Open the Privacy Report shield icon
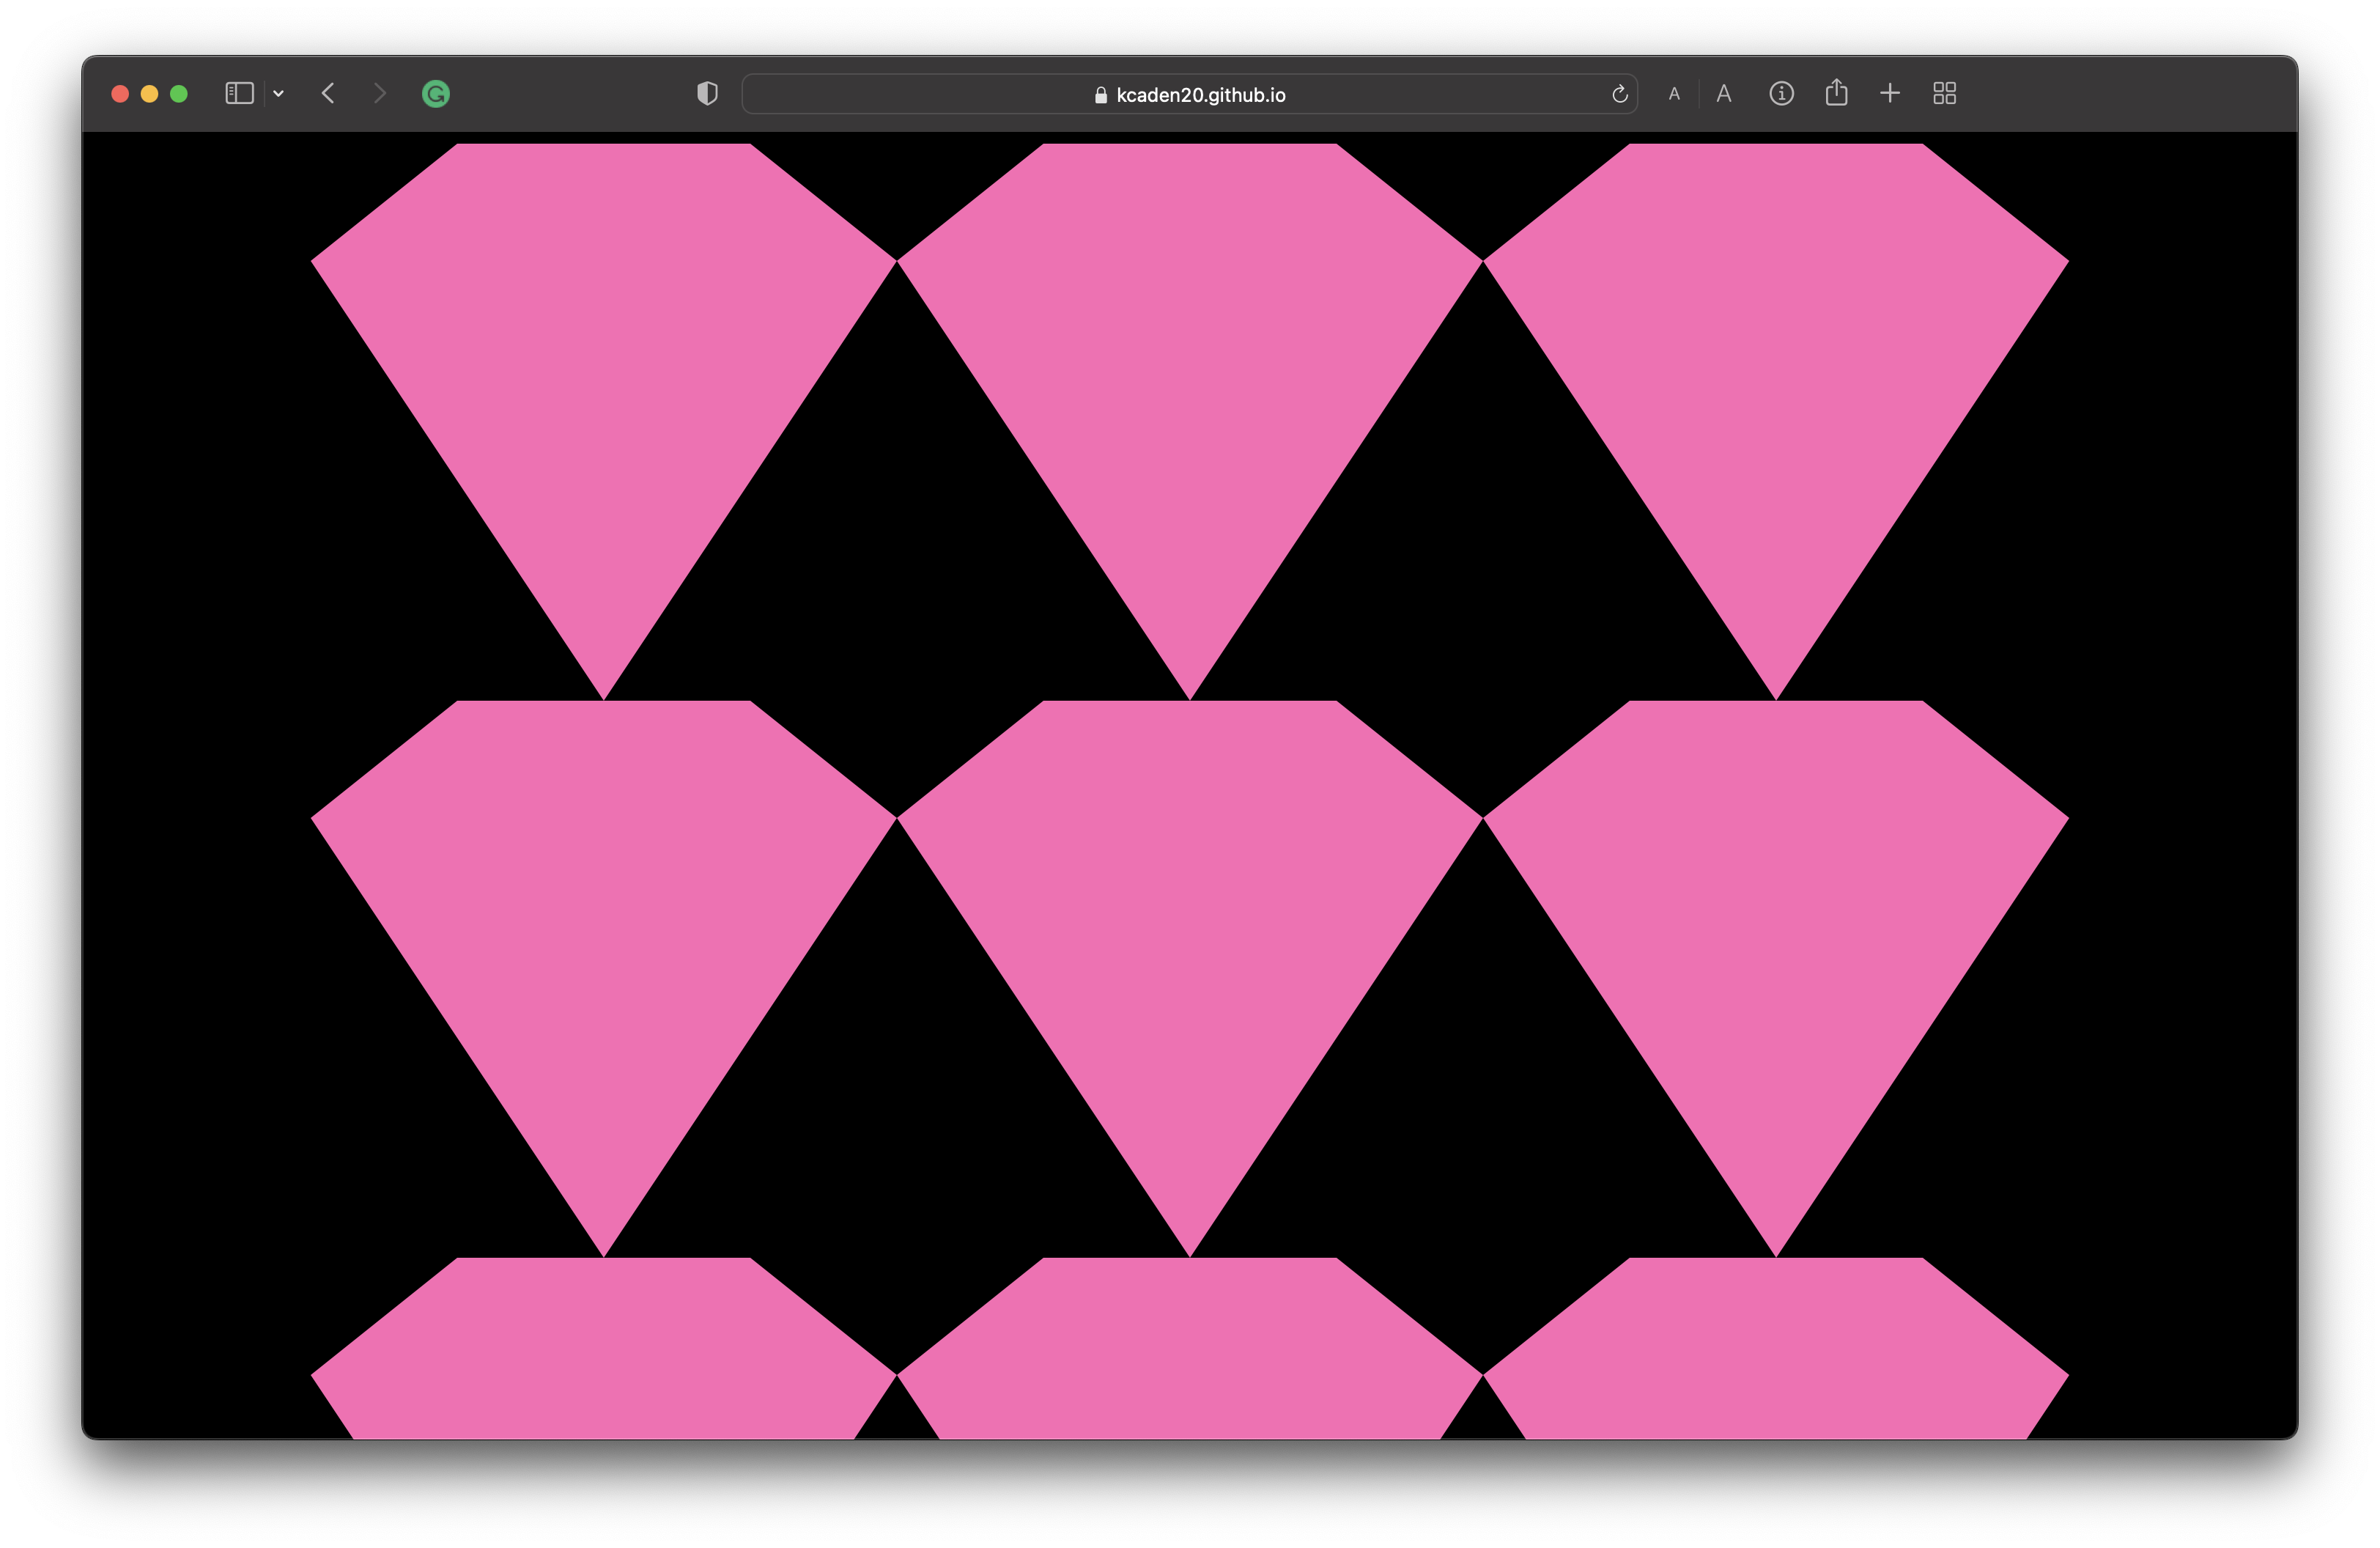The image size is (2380, 1548). (x=707, y=94)
